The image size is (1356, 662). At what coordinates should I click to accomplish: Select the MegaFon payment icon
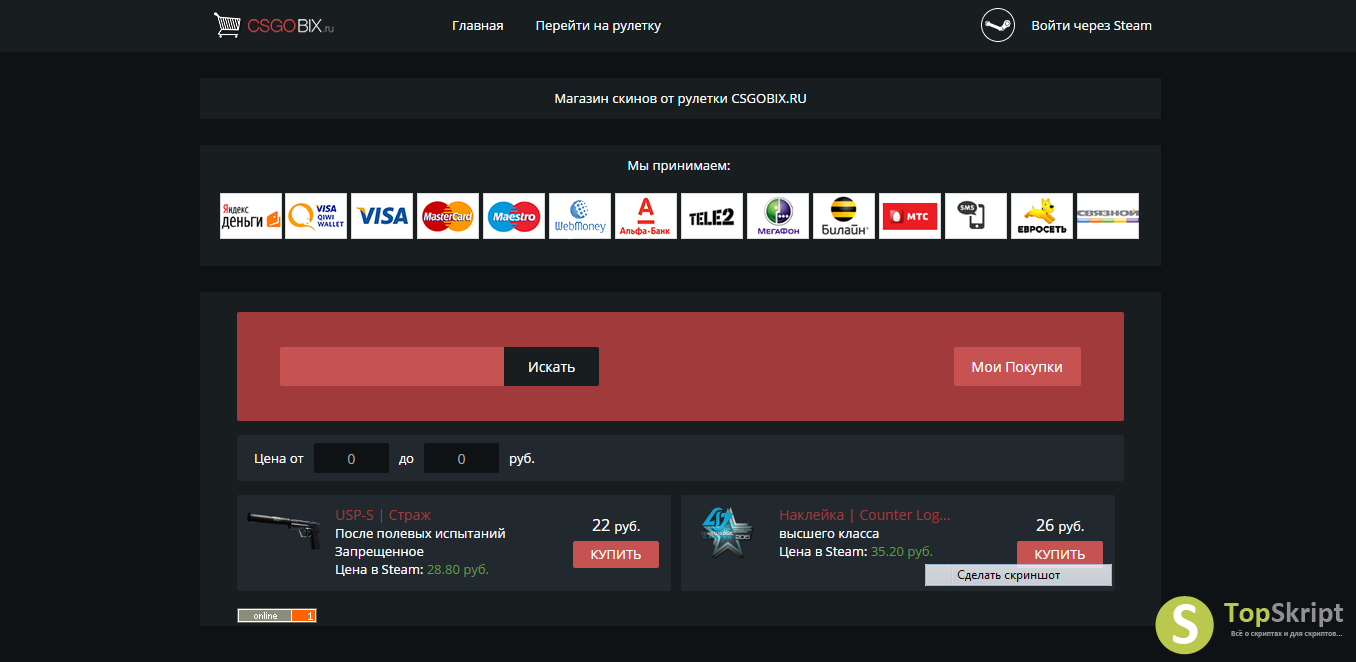tap(778, 216)
